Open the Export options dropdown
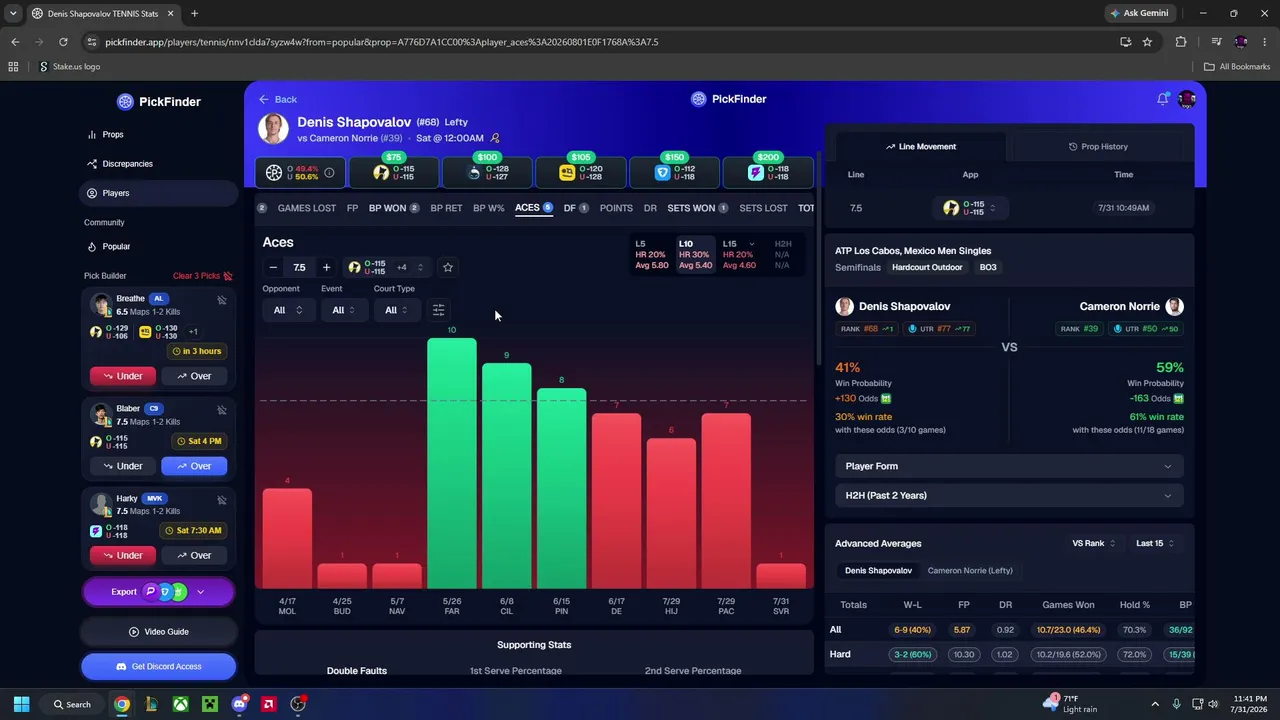Screen dimensions: 1280x720 tap(200, 592)
